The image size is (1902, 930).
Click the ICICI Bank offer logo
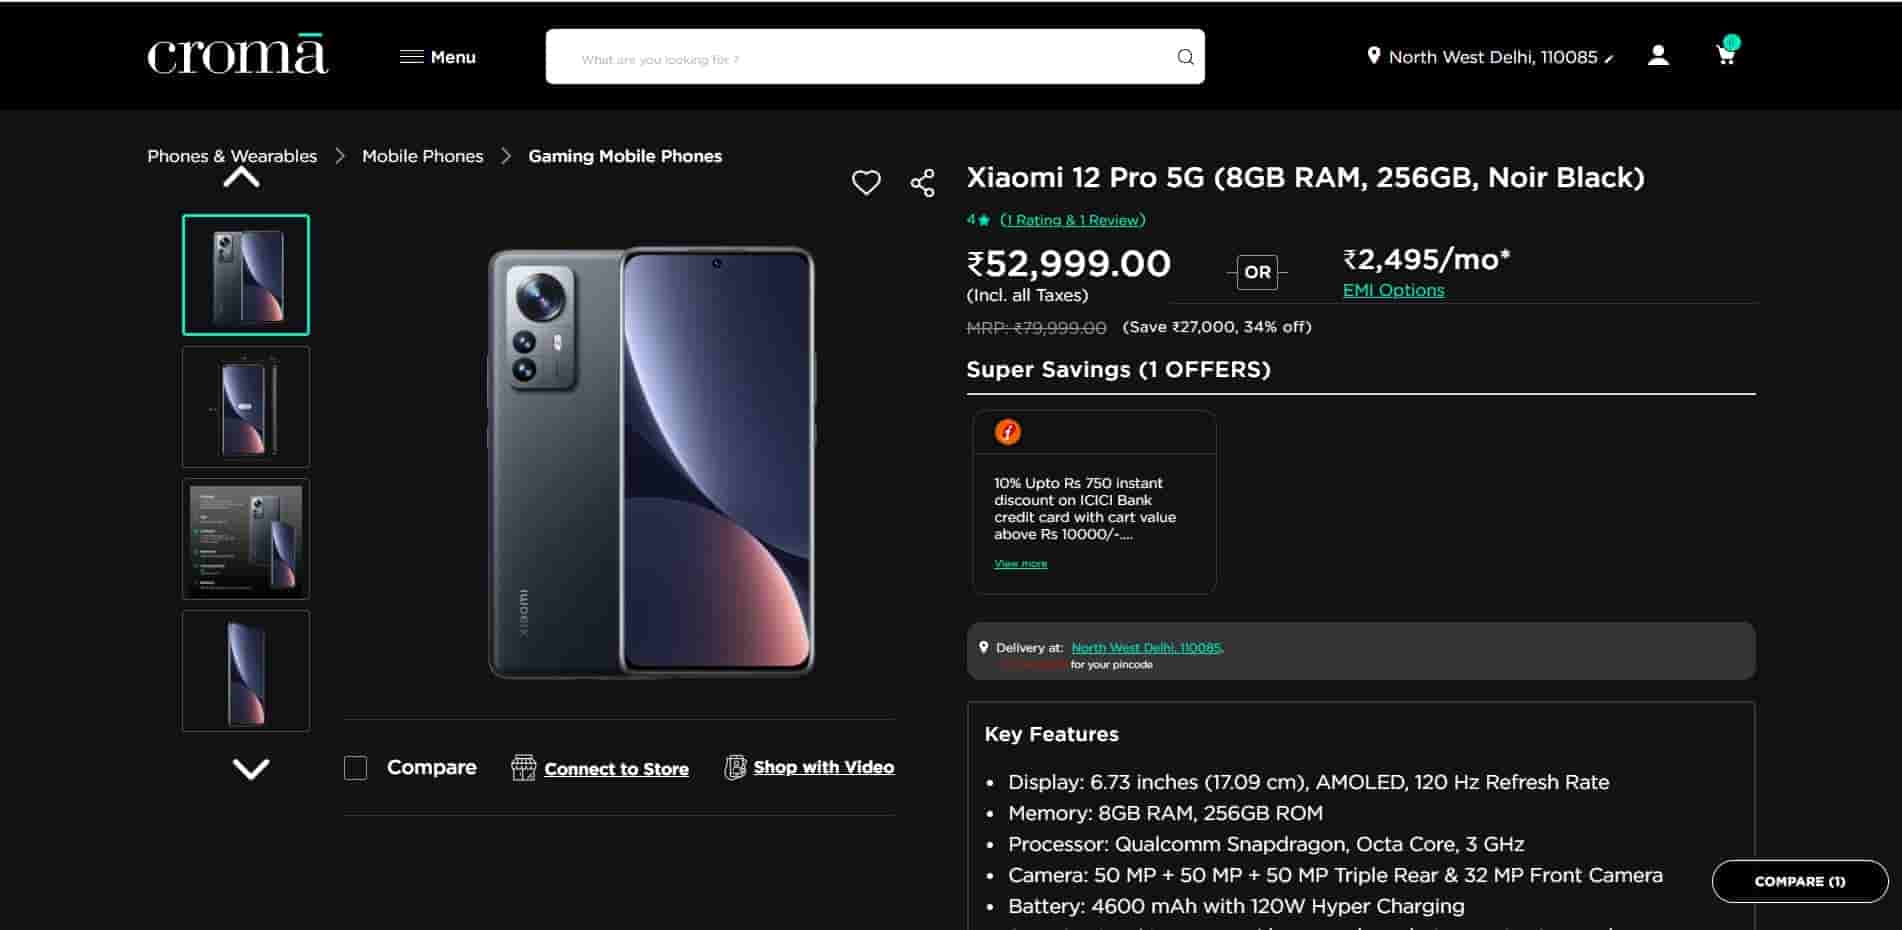click(x=1007, y=432)
